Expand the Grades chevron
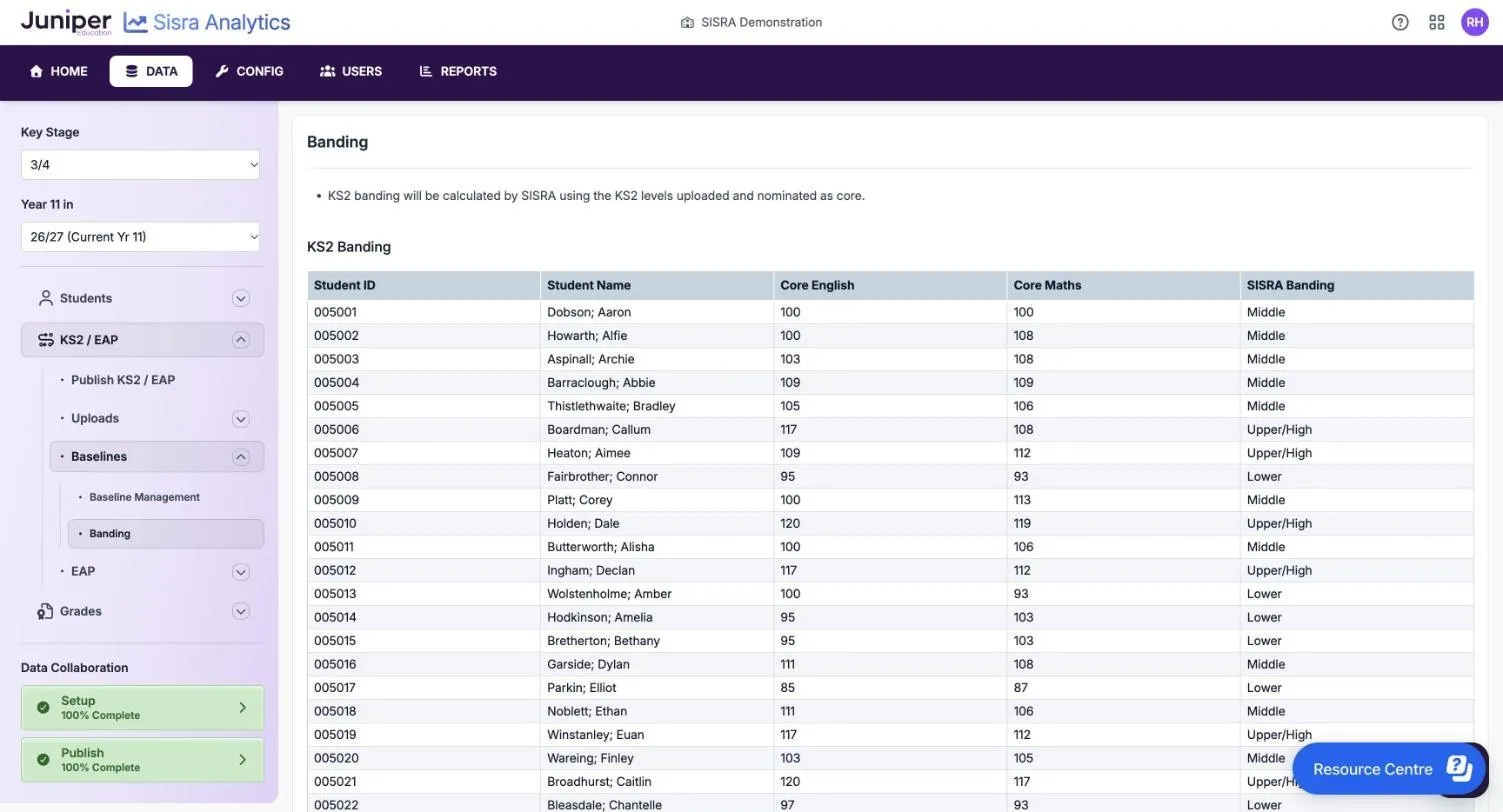 [240, 611]
